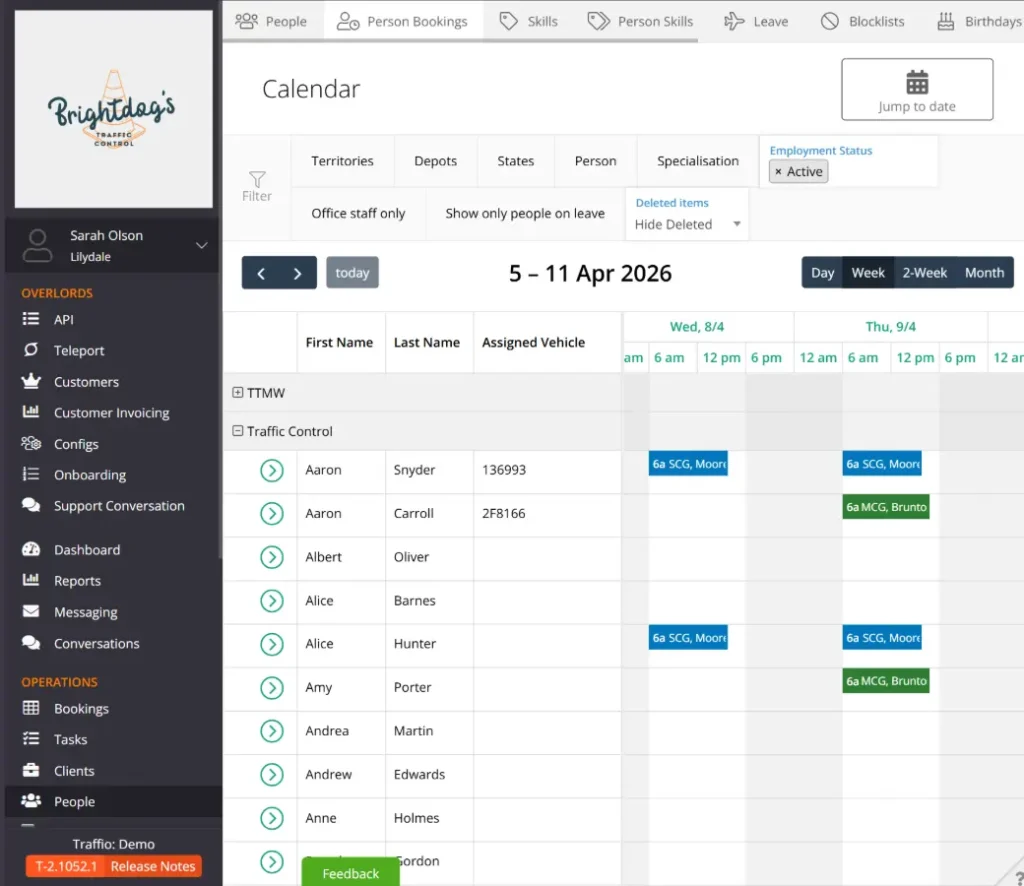
Task: Enable Show only people on leave
Action: pyautogui.click(x=524, y=213)
